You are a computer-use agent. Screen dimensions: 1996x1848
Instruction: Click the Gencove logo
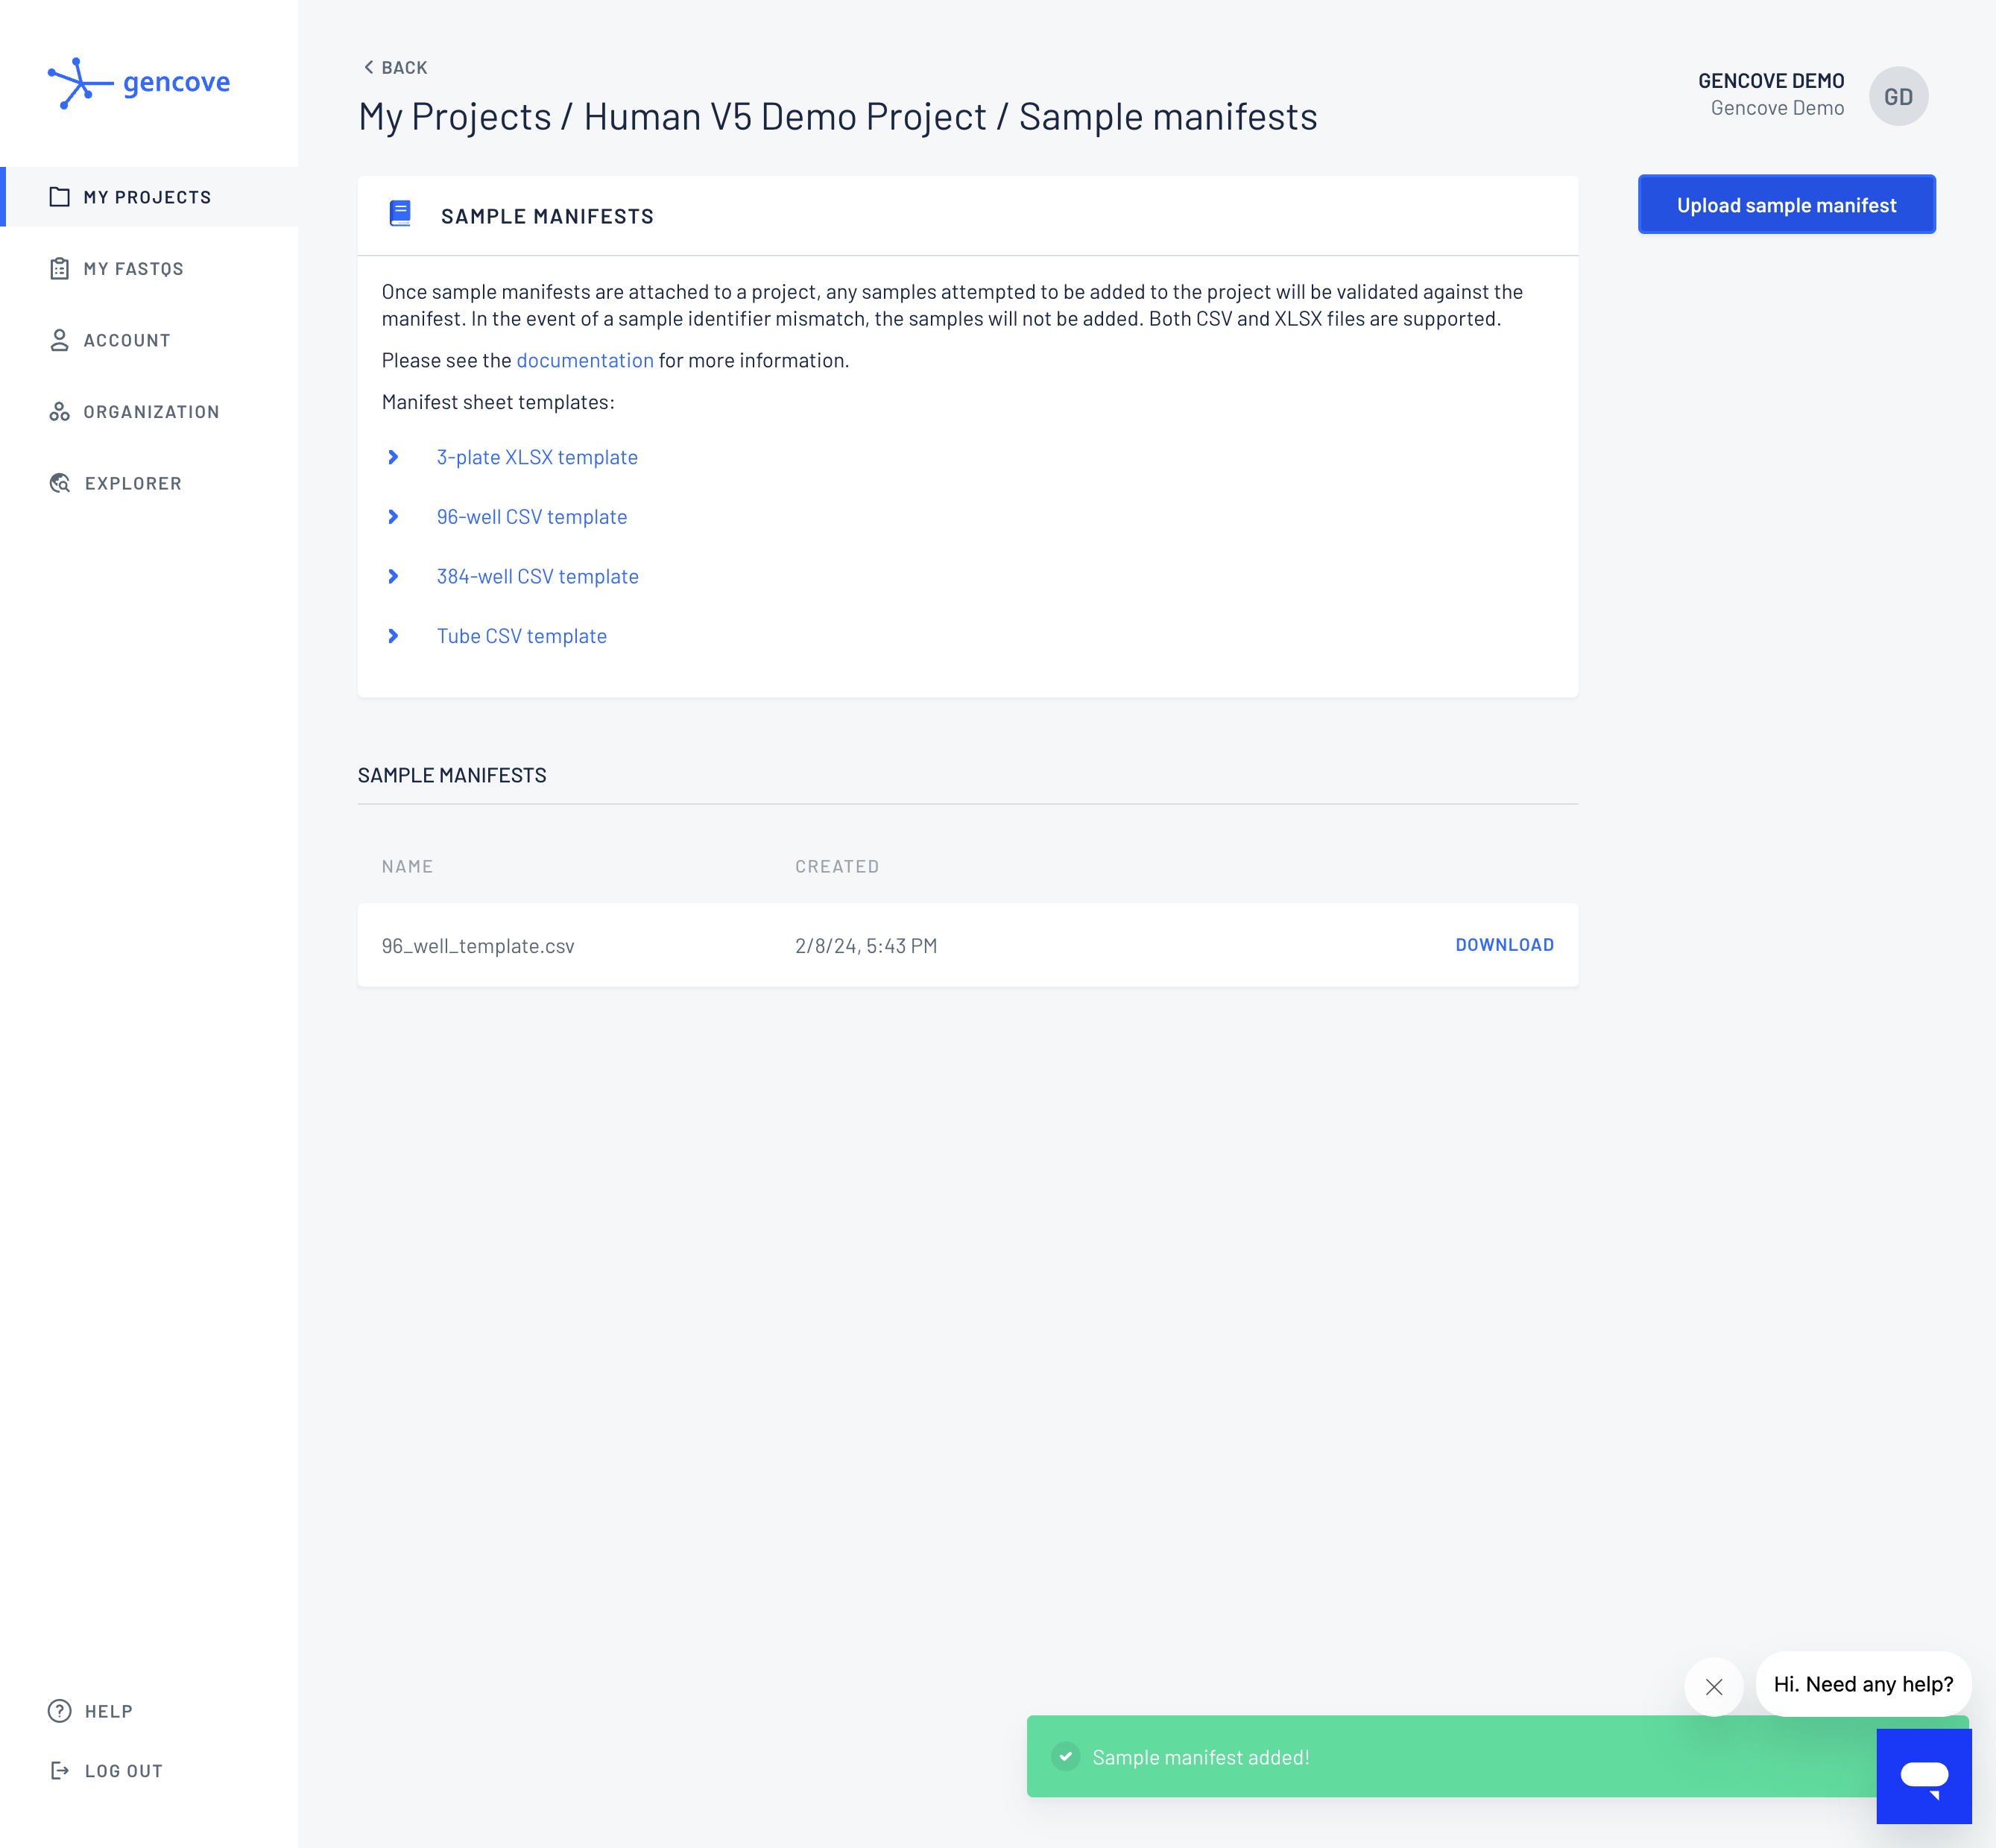[139, 83]
